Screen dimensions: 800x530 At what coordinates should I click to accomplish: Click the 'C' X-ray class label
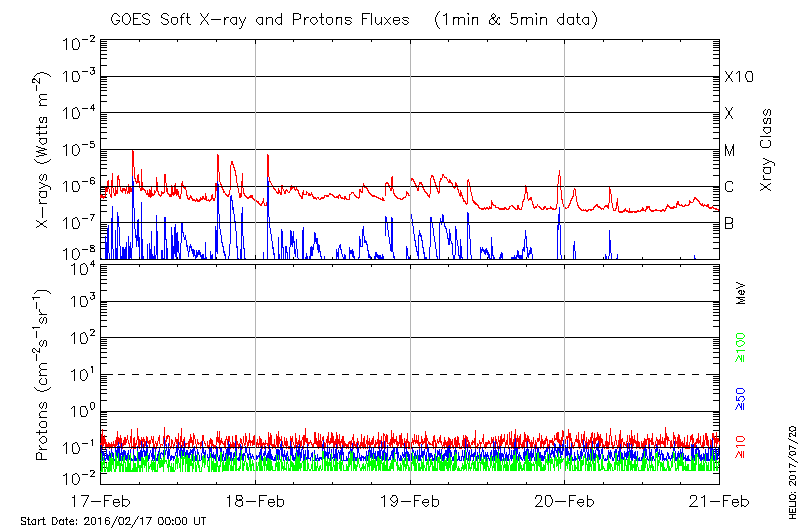point(729,187)
